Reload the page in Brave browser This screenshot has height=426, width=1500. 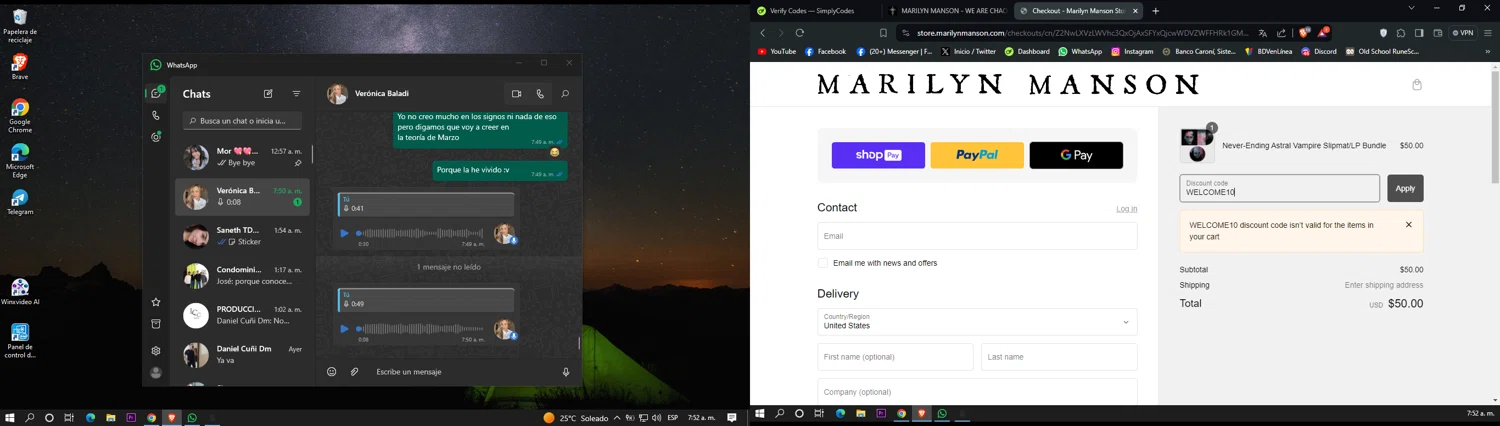[800, 33]
